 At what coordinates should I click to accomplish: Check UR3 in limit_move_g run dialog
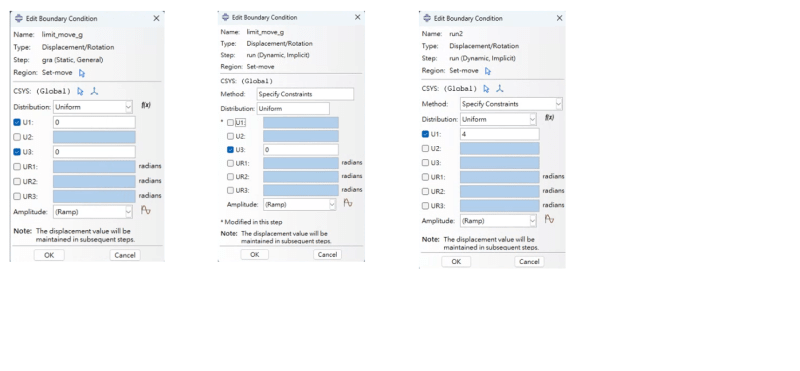pyautogui.click(x=231, y=190)
